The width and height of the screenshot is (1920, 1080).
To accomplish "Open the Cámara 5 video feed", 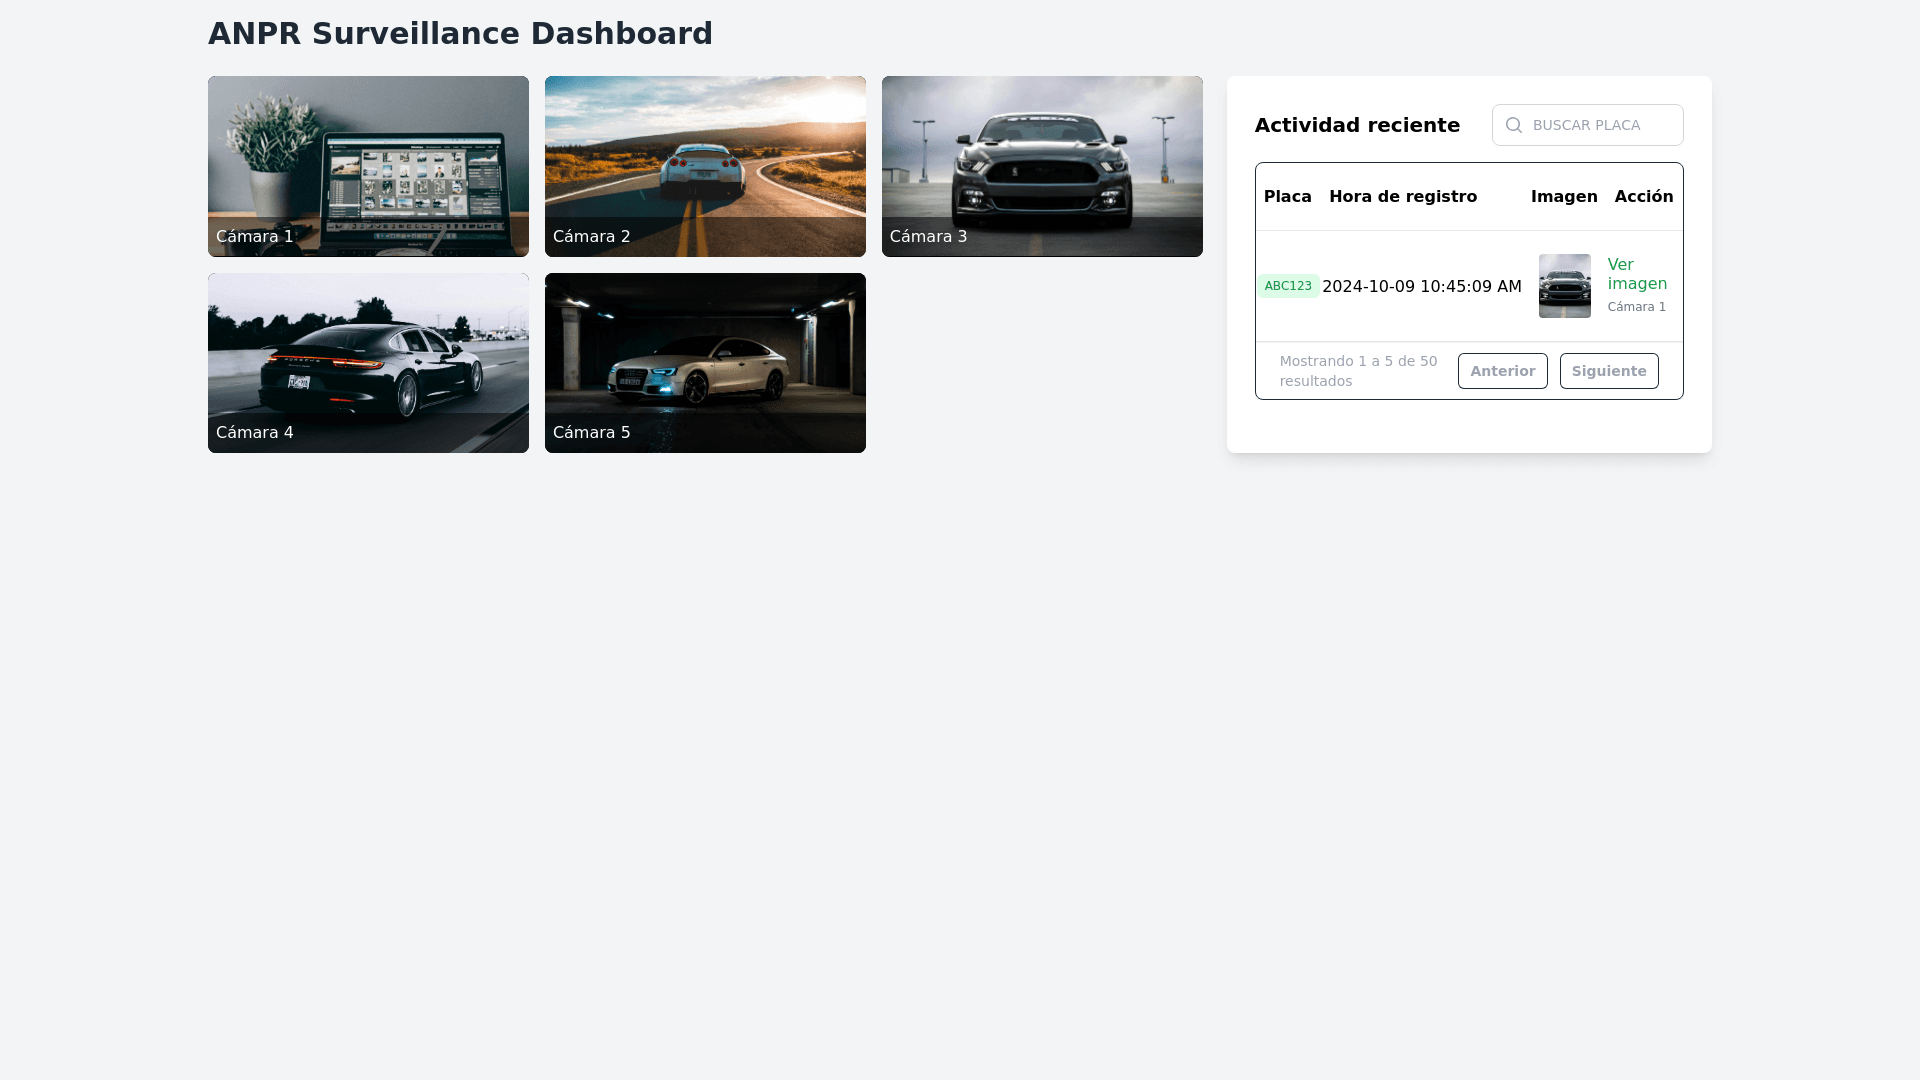I will click(704, 362).
